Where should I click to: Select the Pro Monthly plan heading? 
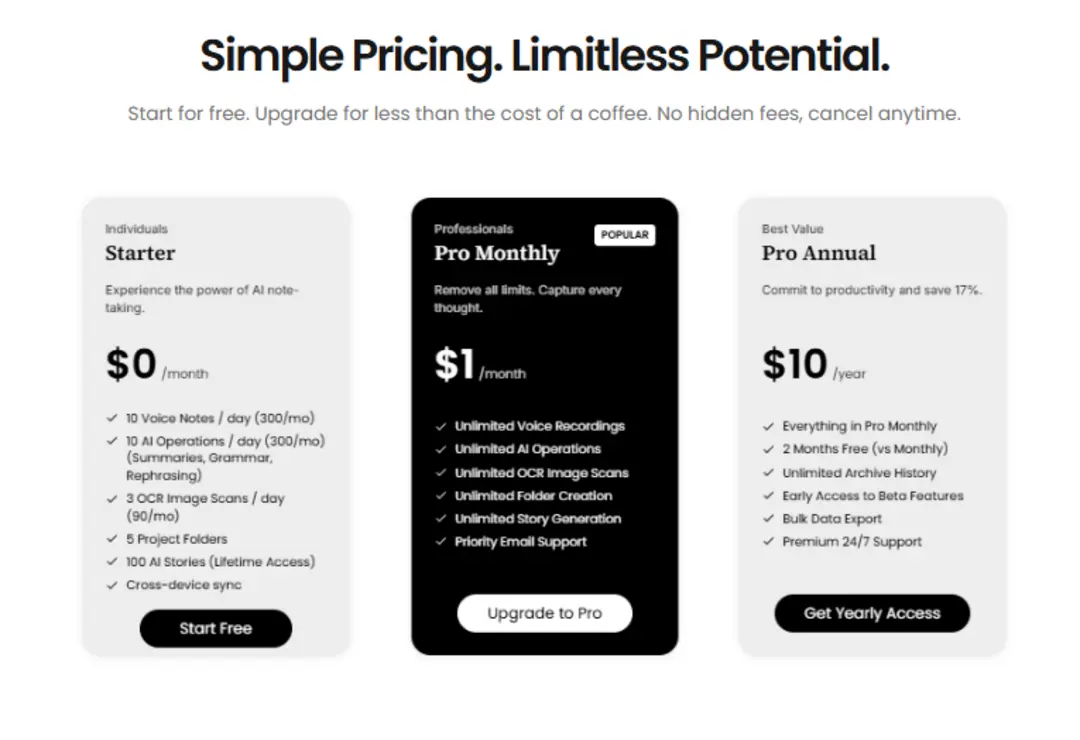(497, 253)
